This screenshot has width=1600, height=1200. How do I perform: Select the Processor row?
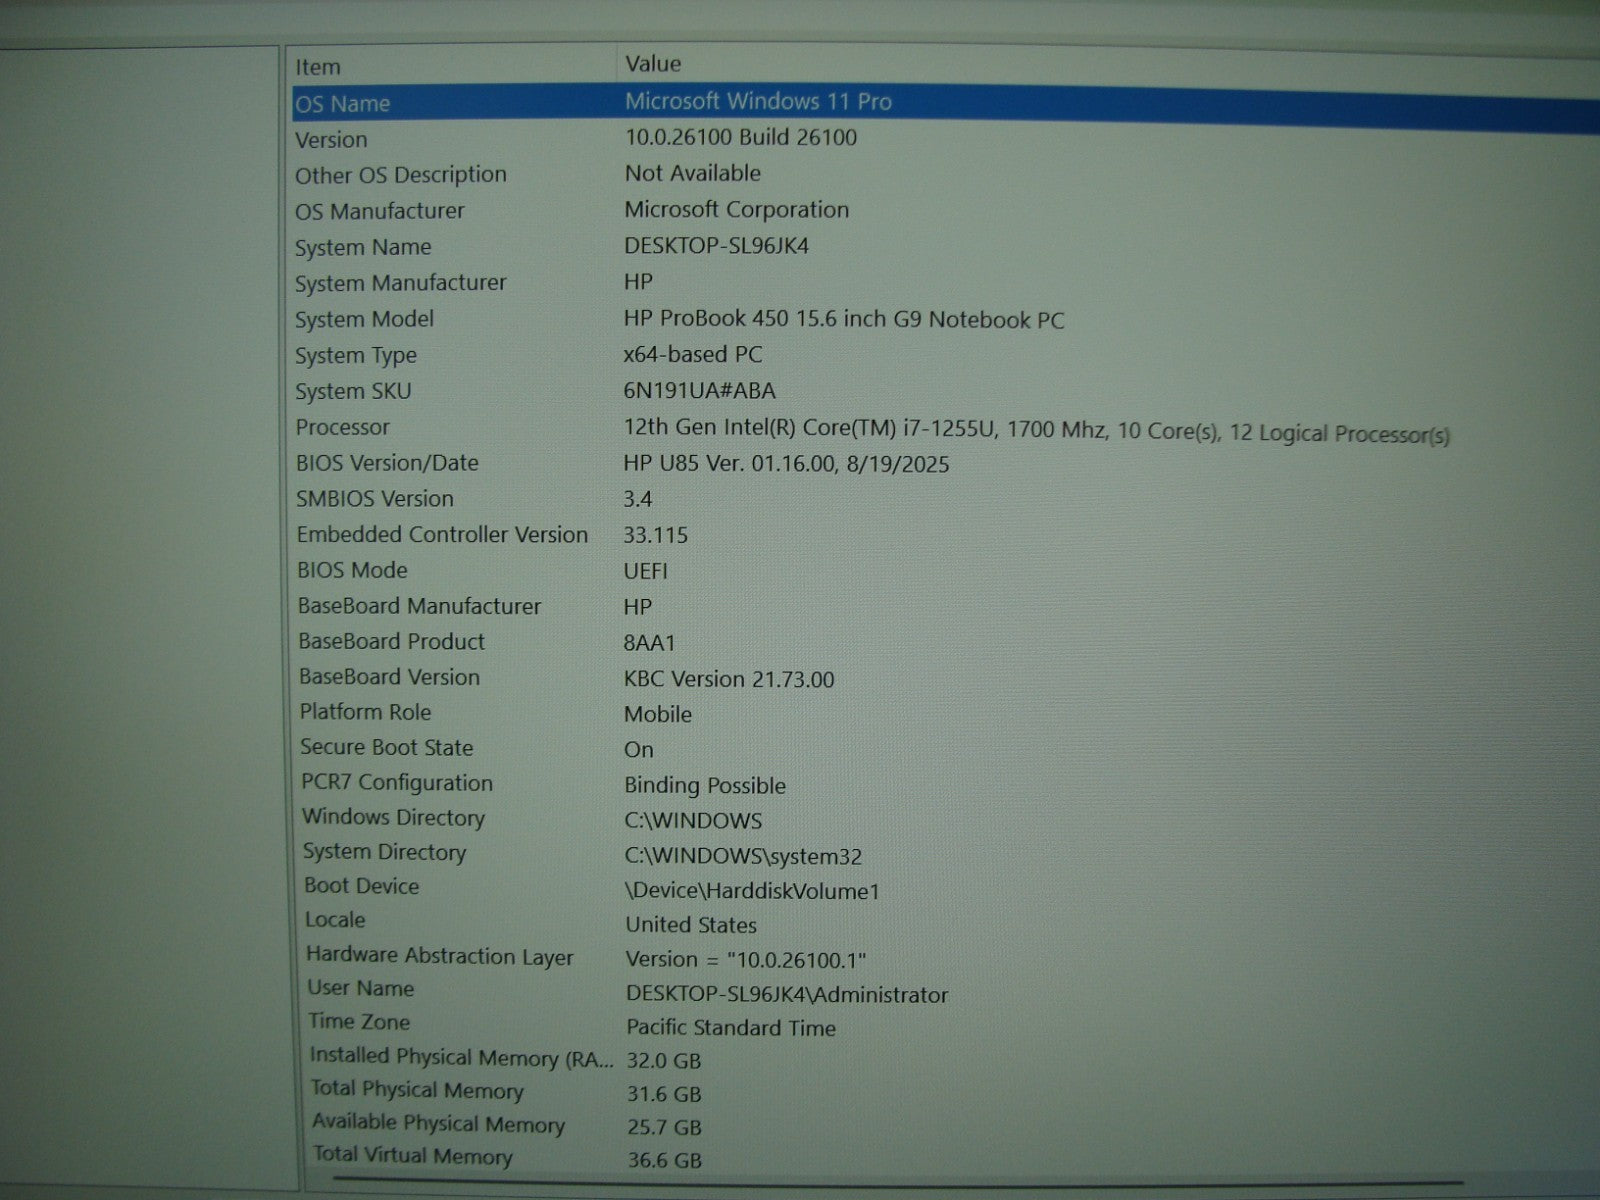pos(342,427)
